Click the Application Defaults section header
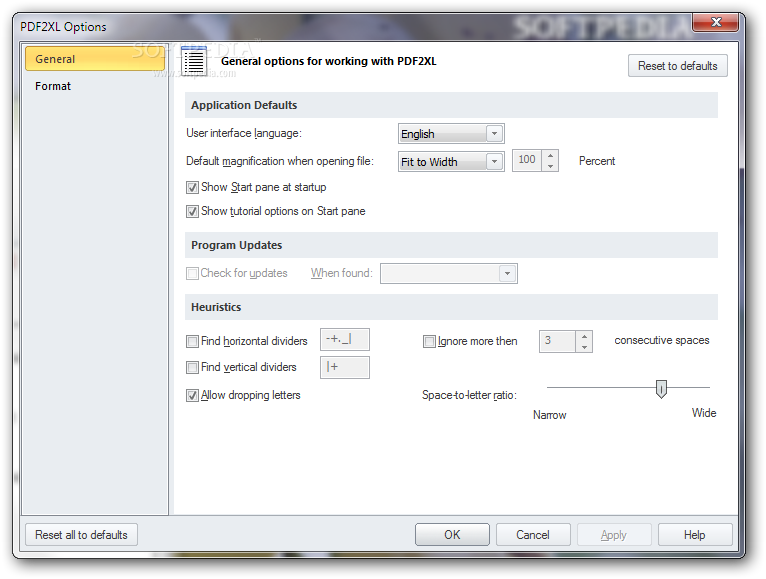Screen dimensions: 766x579 pos(451,105)
